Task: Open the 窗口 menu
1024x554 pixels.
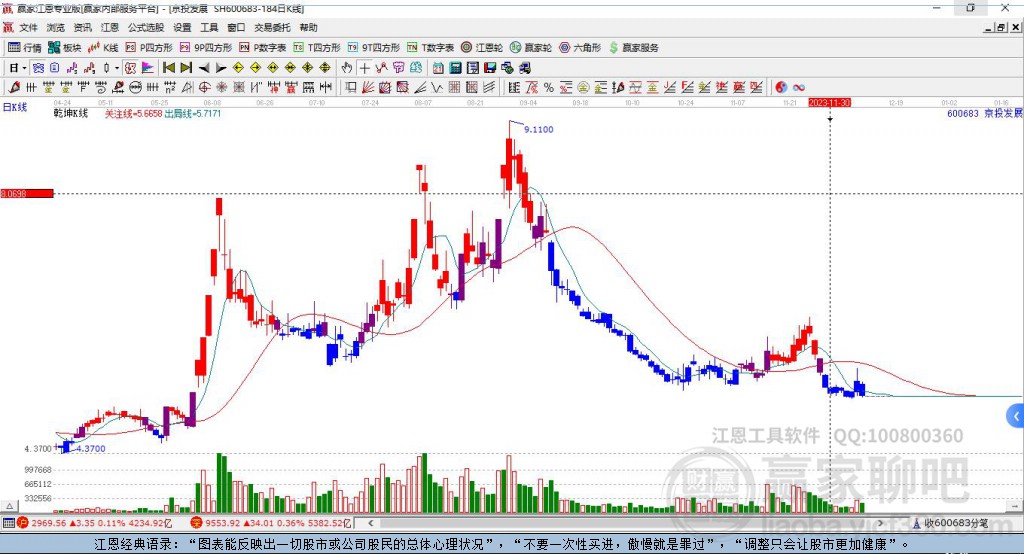Action: pos(236,27)
